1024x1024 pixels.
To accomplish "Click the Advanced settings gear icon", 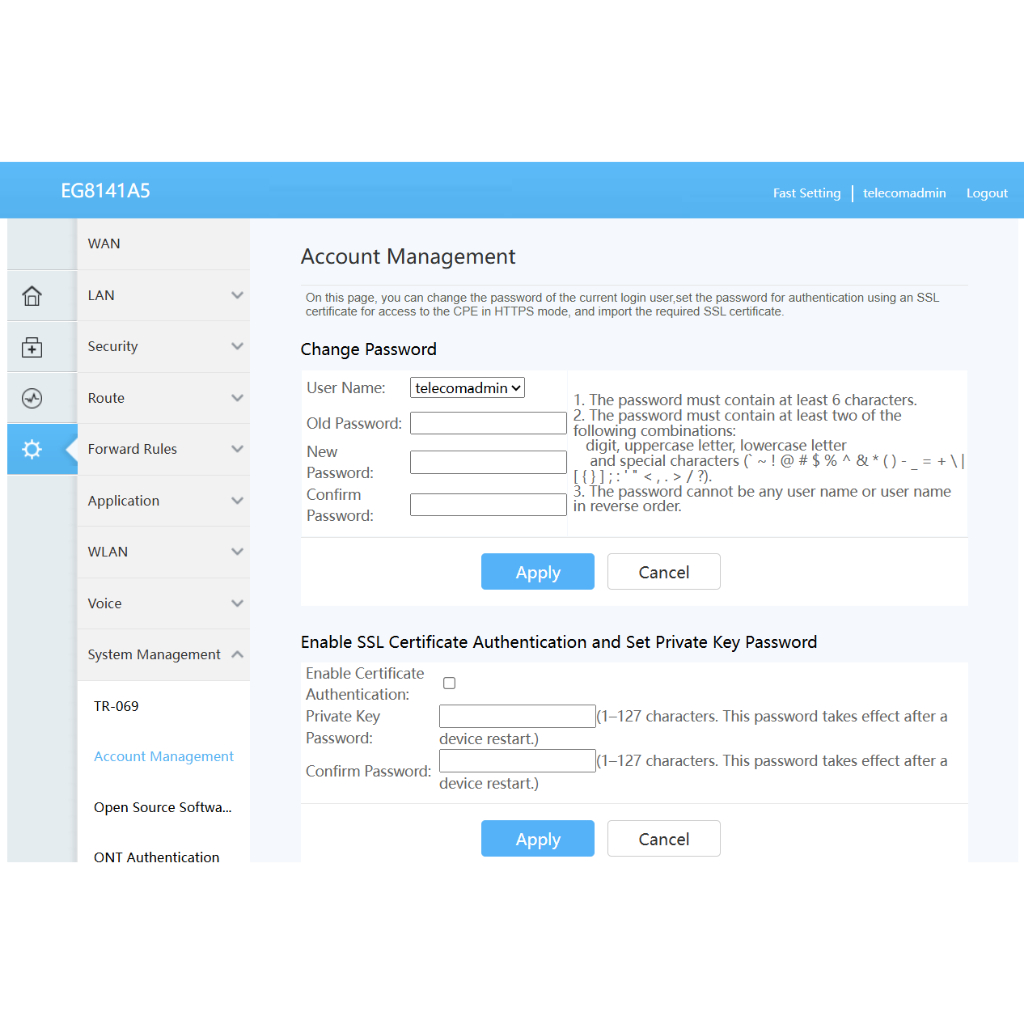I will pos(32,449).
